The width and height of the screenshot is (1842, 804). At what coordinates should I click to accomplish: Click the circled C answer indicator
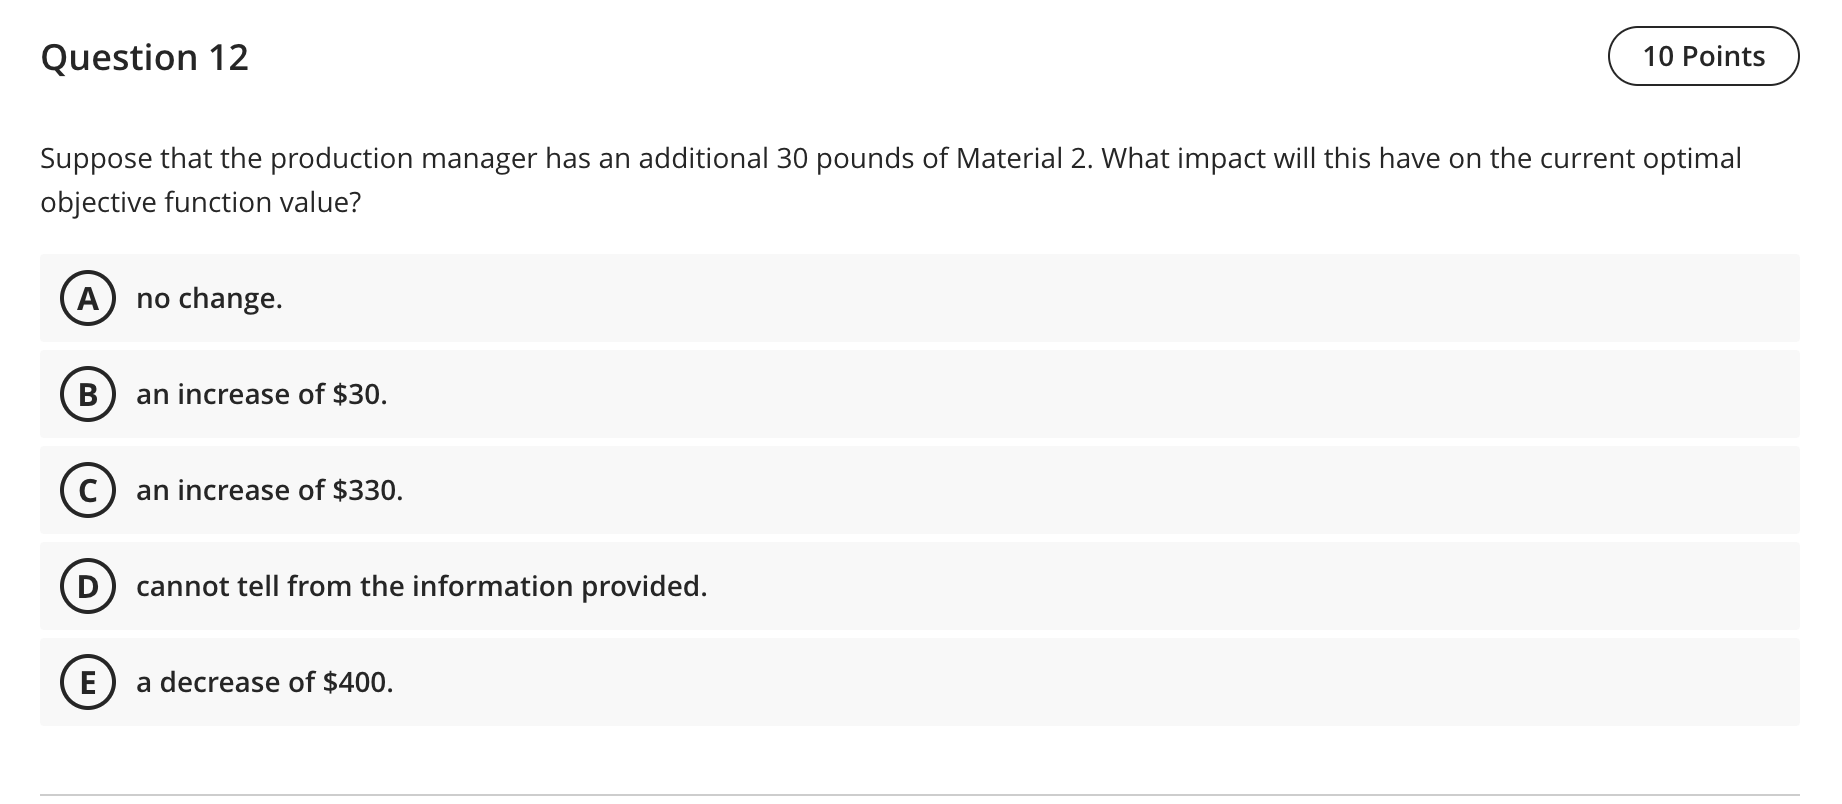87,490
